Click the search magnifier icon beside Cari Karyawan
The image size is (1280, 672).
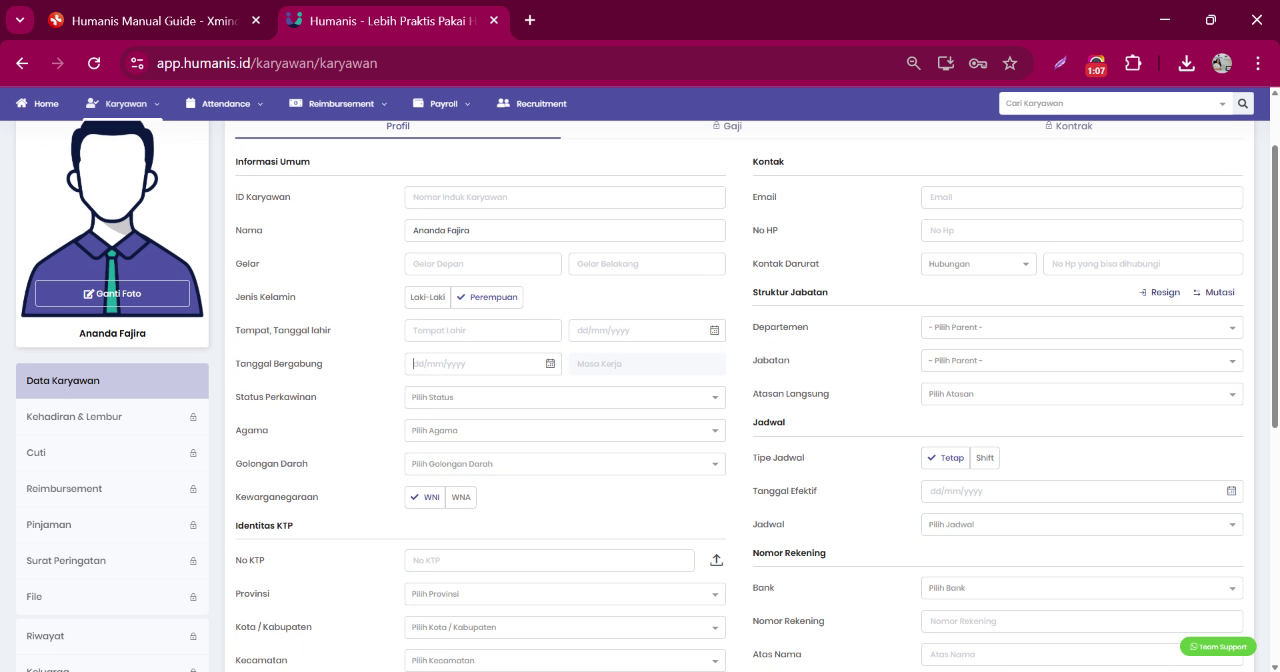pos(1243,103)
